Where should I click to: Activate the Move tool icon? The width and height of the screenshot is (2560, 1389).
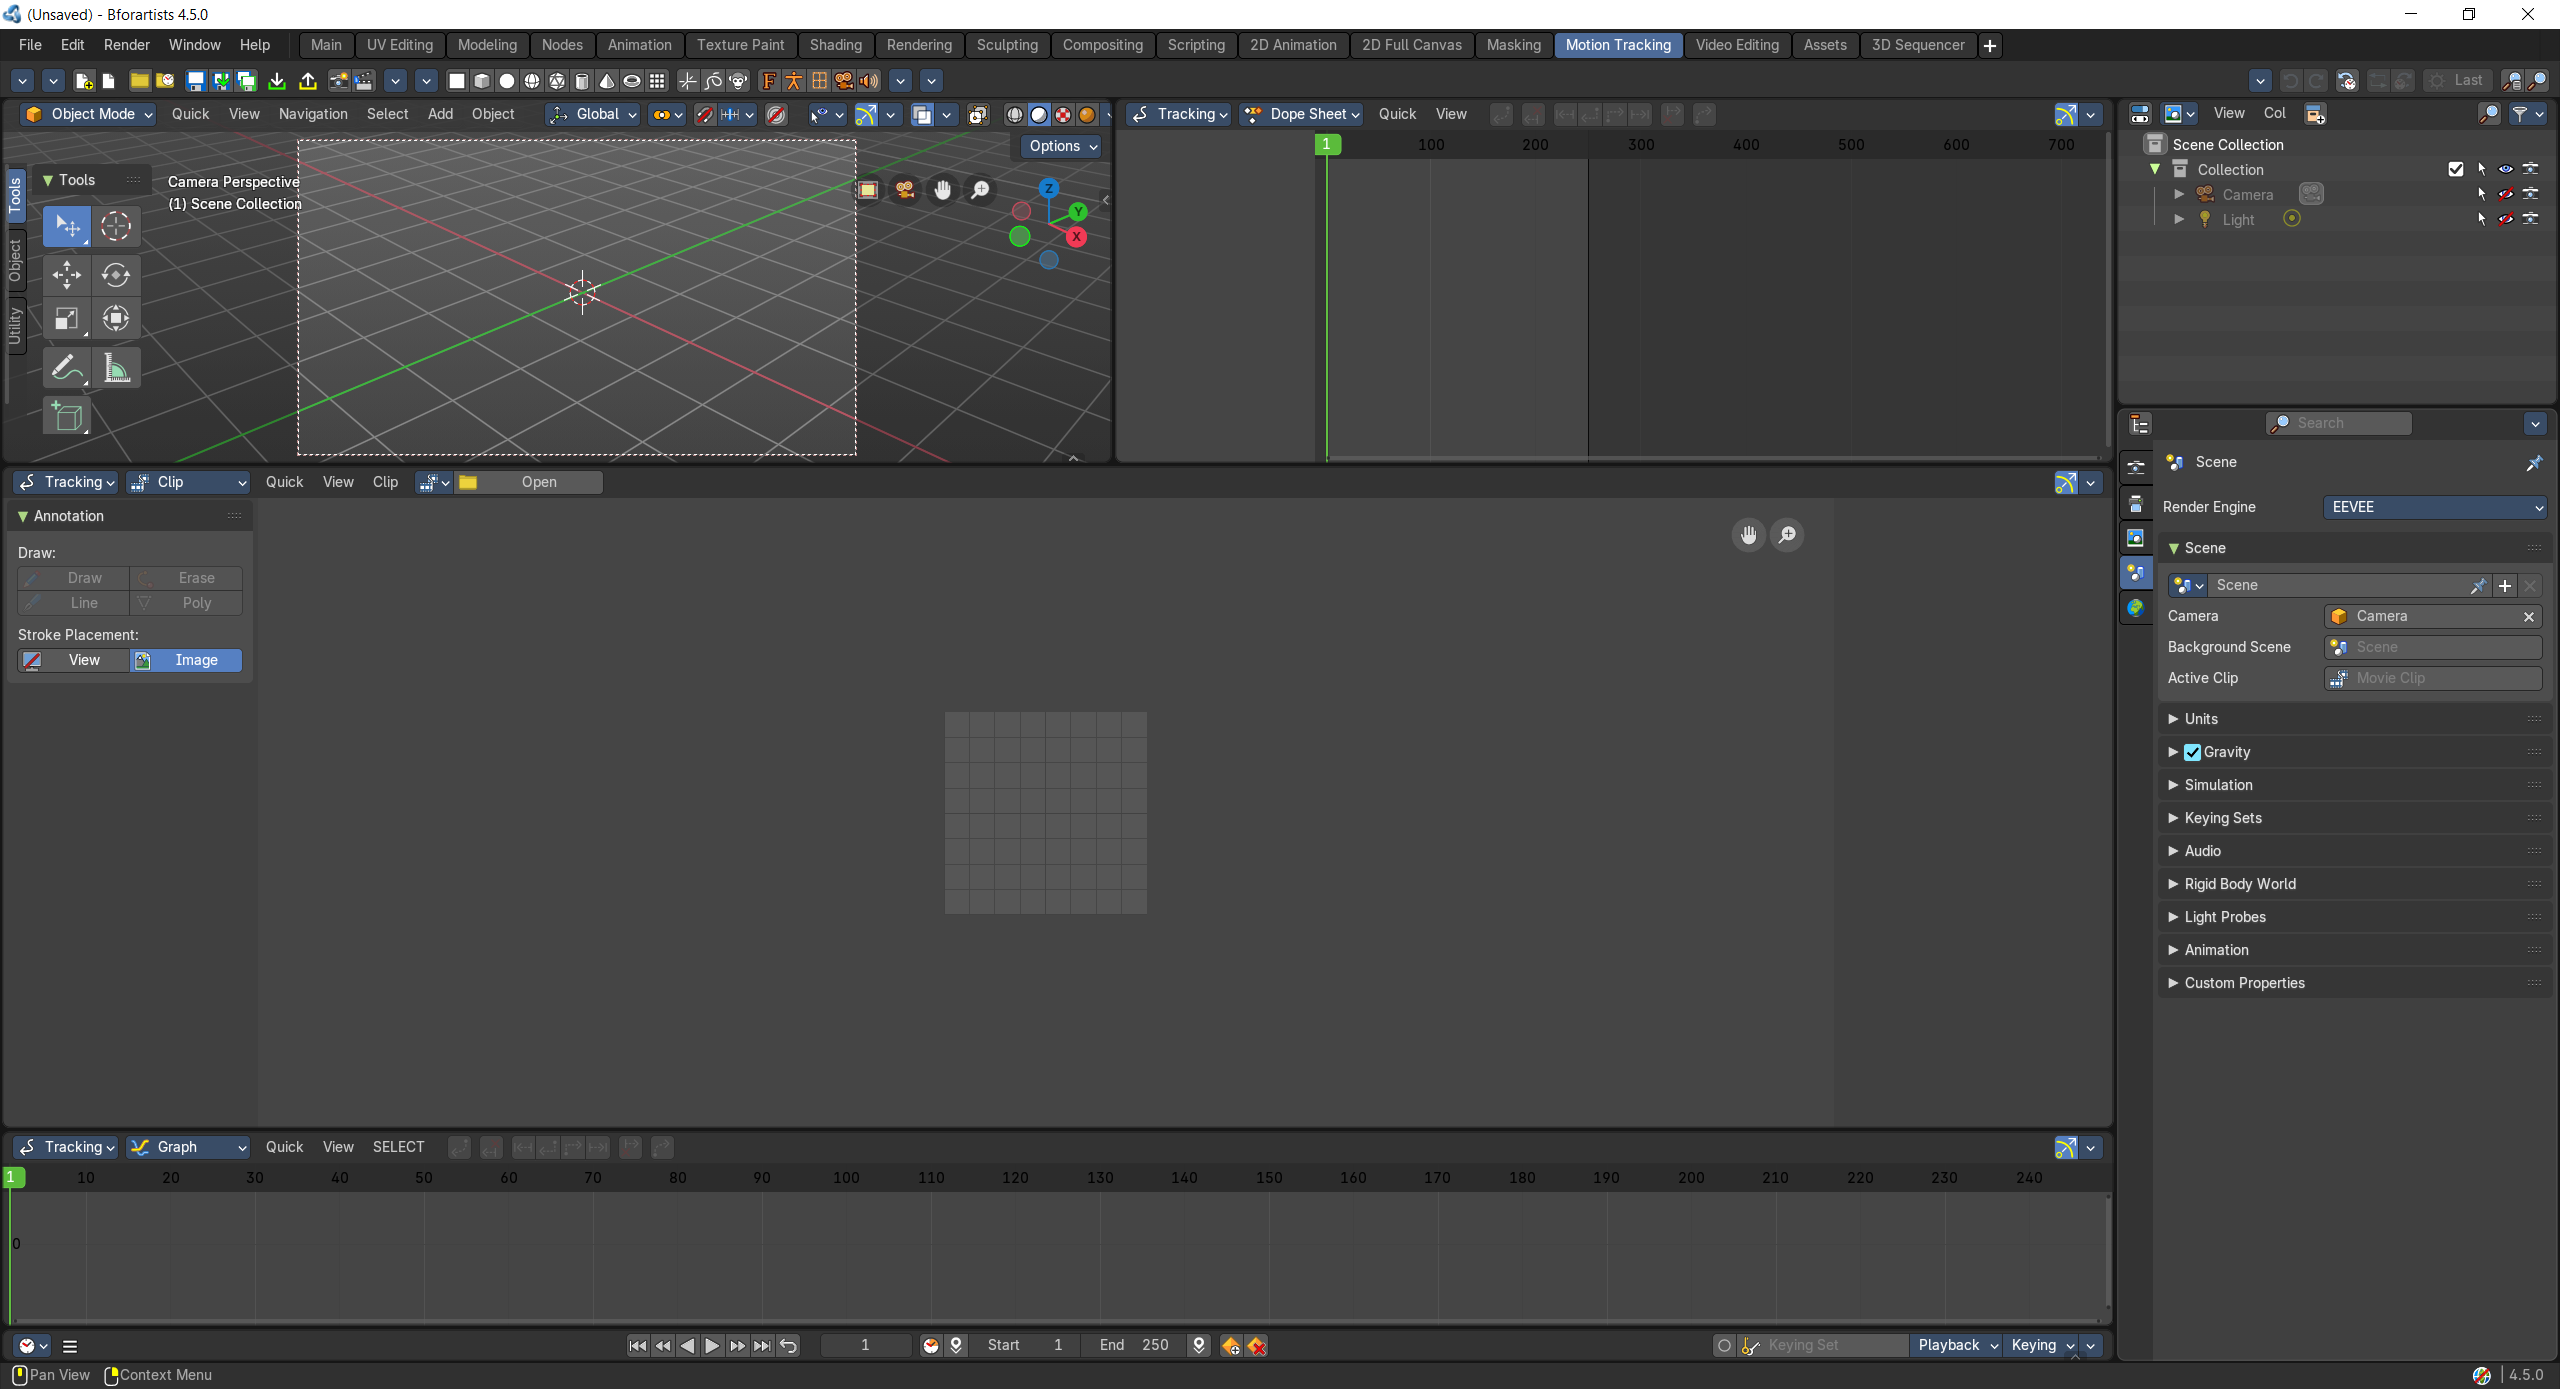click(x=67, y=274)
